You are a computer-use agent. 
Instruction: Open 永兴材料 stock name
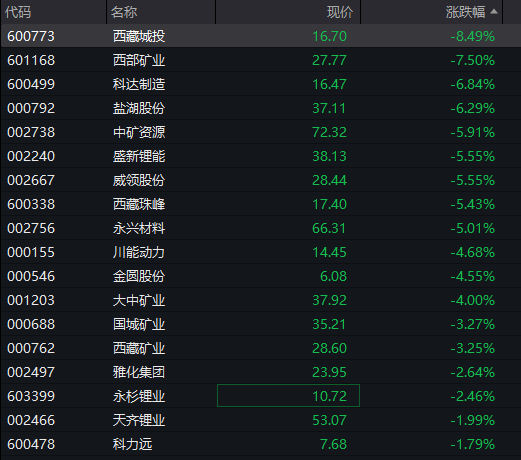139,228
